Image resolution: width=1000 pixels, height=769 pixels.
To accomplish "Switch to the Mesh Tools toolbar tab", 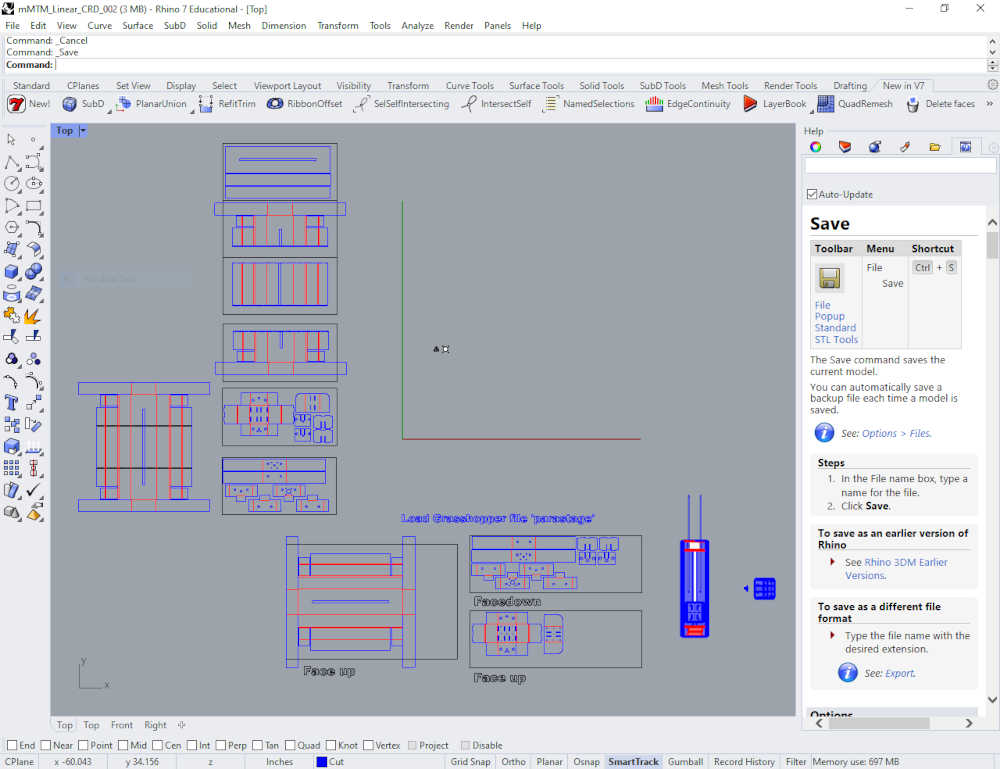I will [x=724, y=85].
